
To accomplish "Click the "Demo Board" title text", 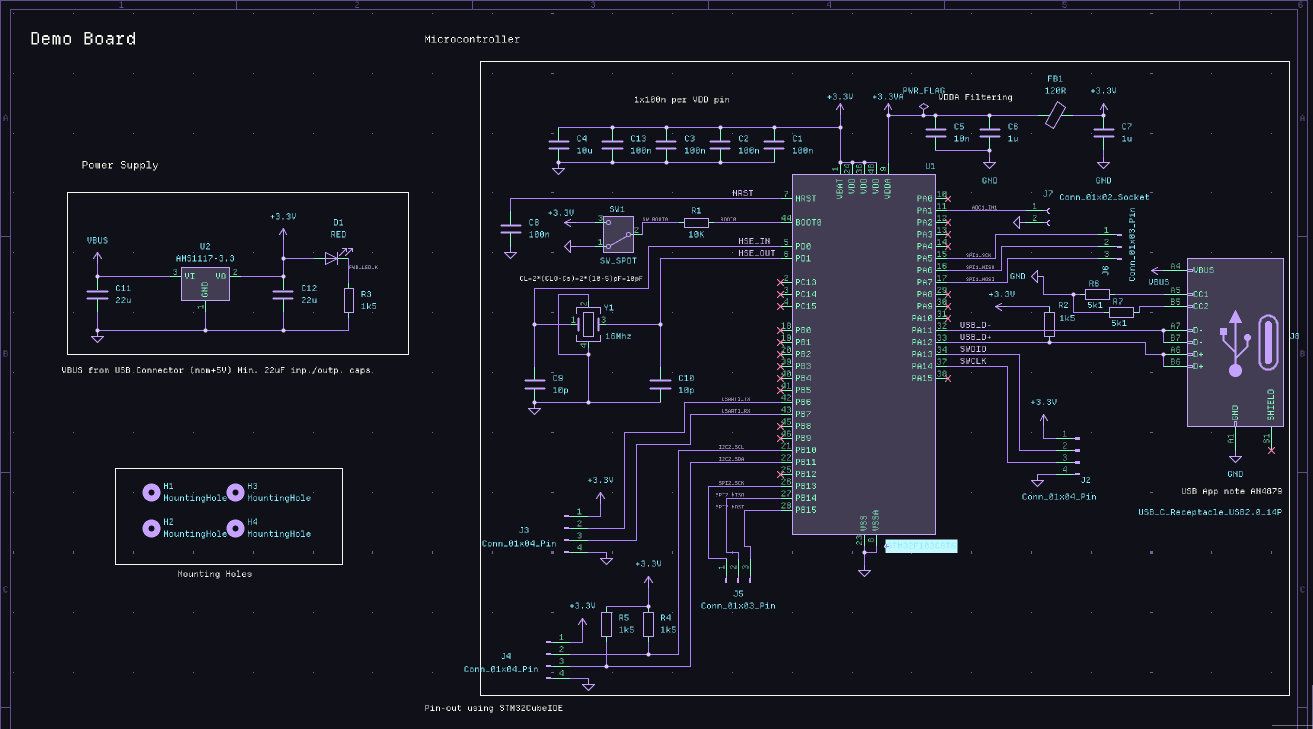I will (83, 39).
